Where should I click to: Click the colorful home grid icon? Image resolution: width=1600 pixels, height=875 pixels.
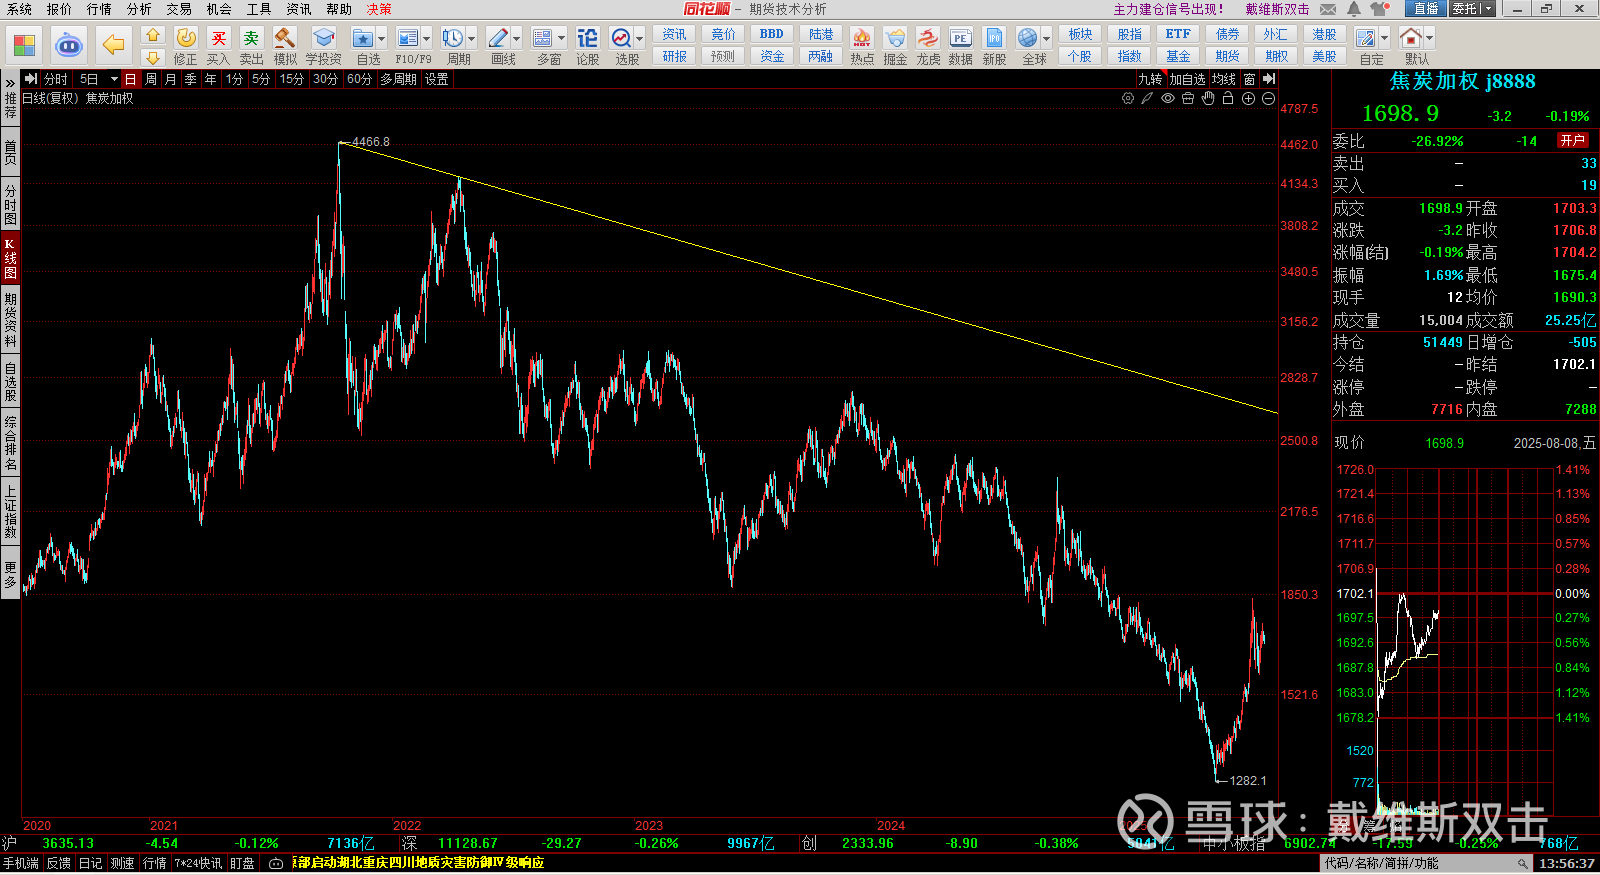point(24,45)
